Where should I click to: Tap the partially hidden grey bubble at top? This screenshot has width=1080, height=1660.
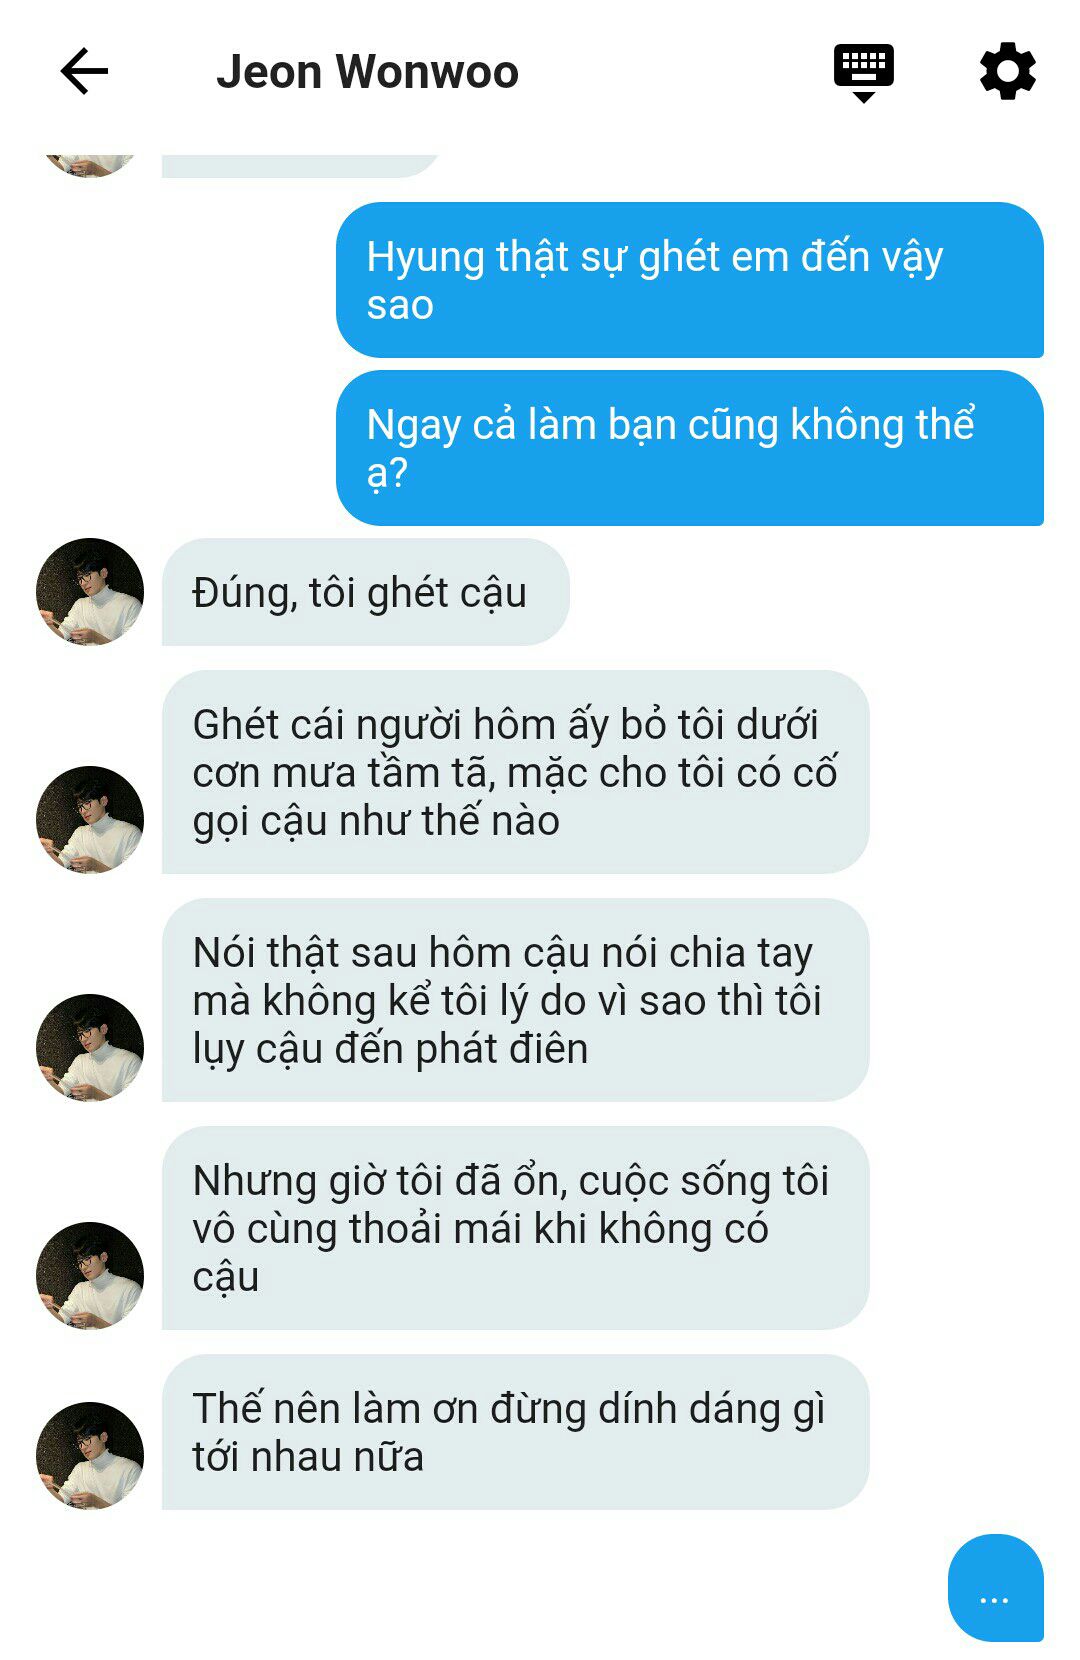pos(300,166)
